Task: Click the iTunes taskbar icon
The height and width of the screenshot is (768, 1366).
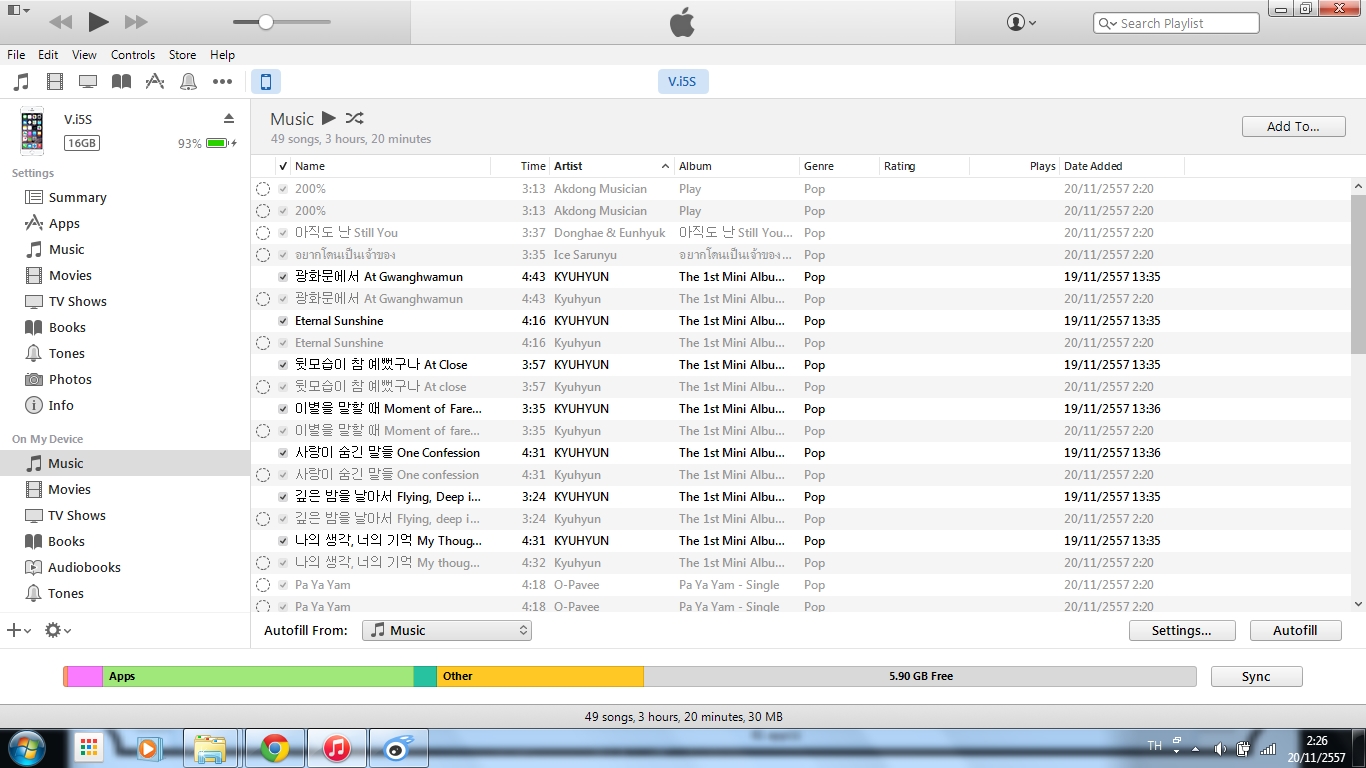Action: (x=337, y=748)
